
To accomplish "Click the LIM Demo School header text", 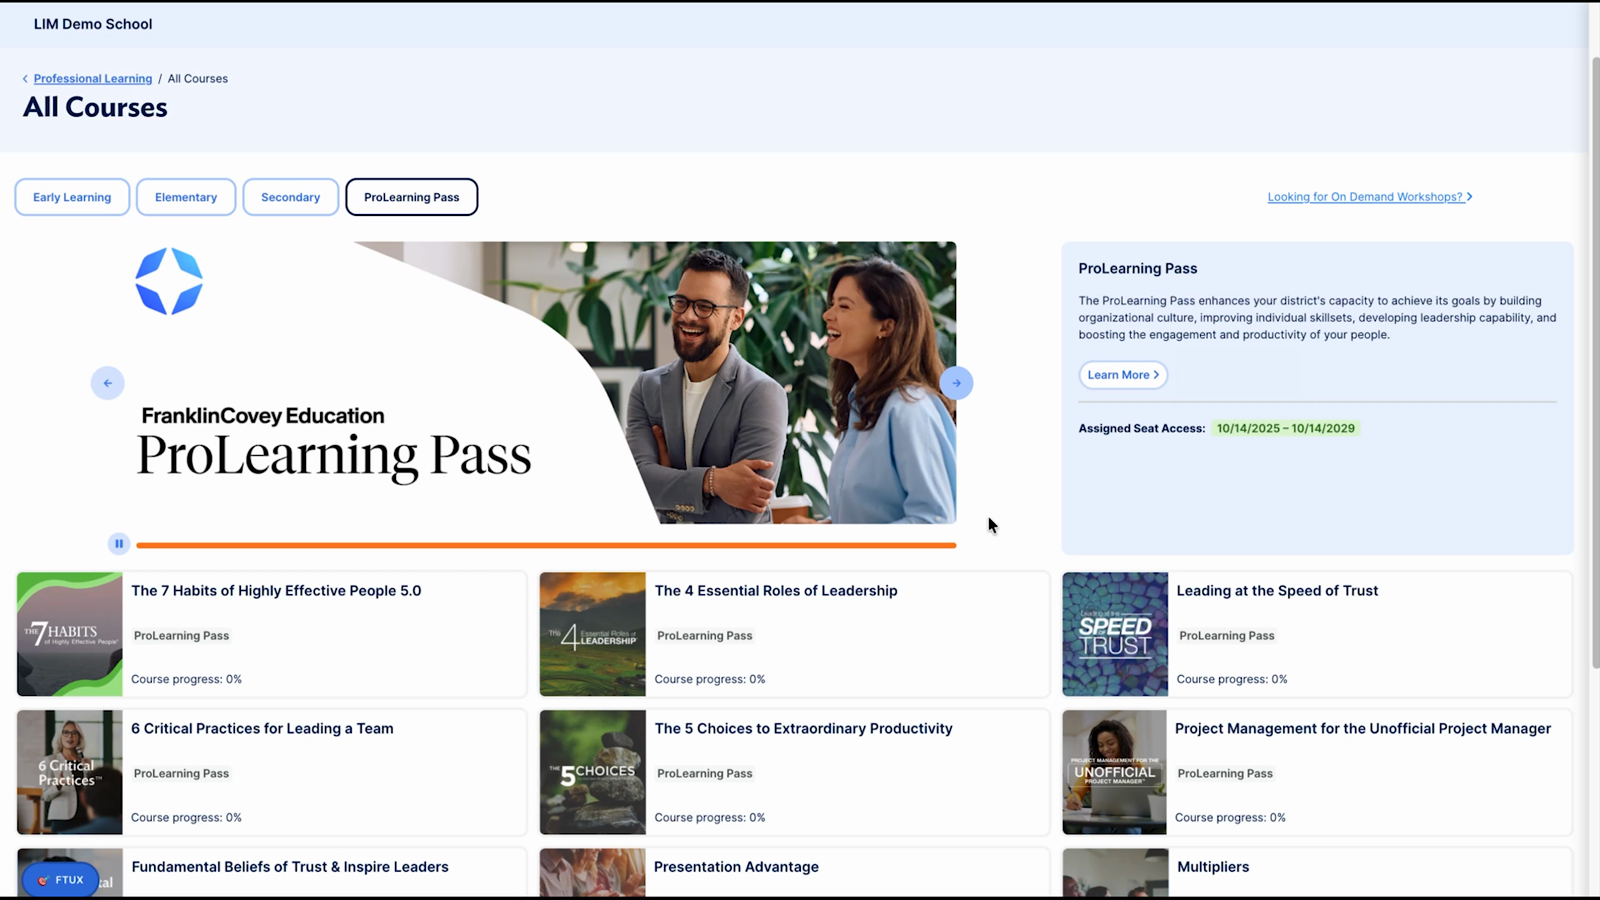I will click(x=93, y=24).
